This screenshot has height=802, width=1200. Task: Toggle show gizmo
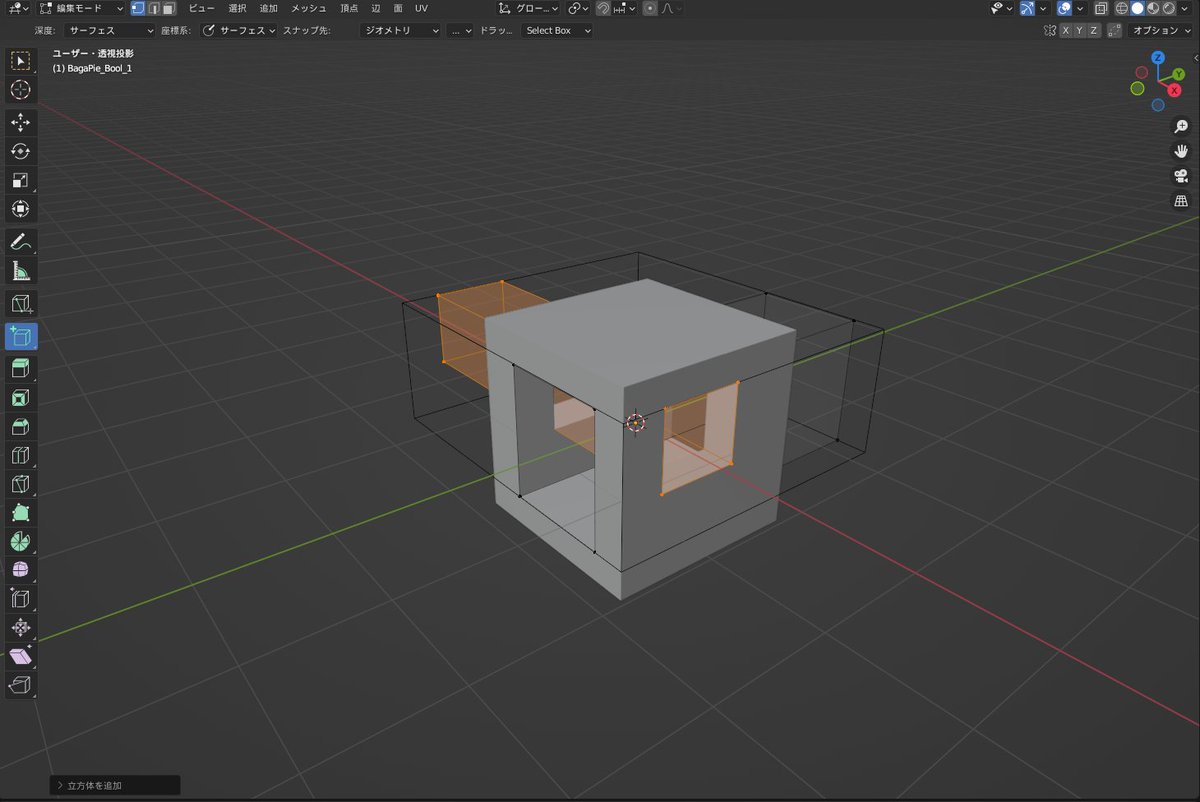1027,8
